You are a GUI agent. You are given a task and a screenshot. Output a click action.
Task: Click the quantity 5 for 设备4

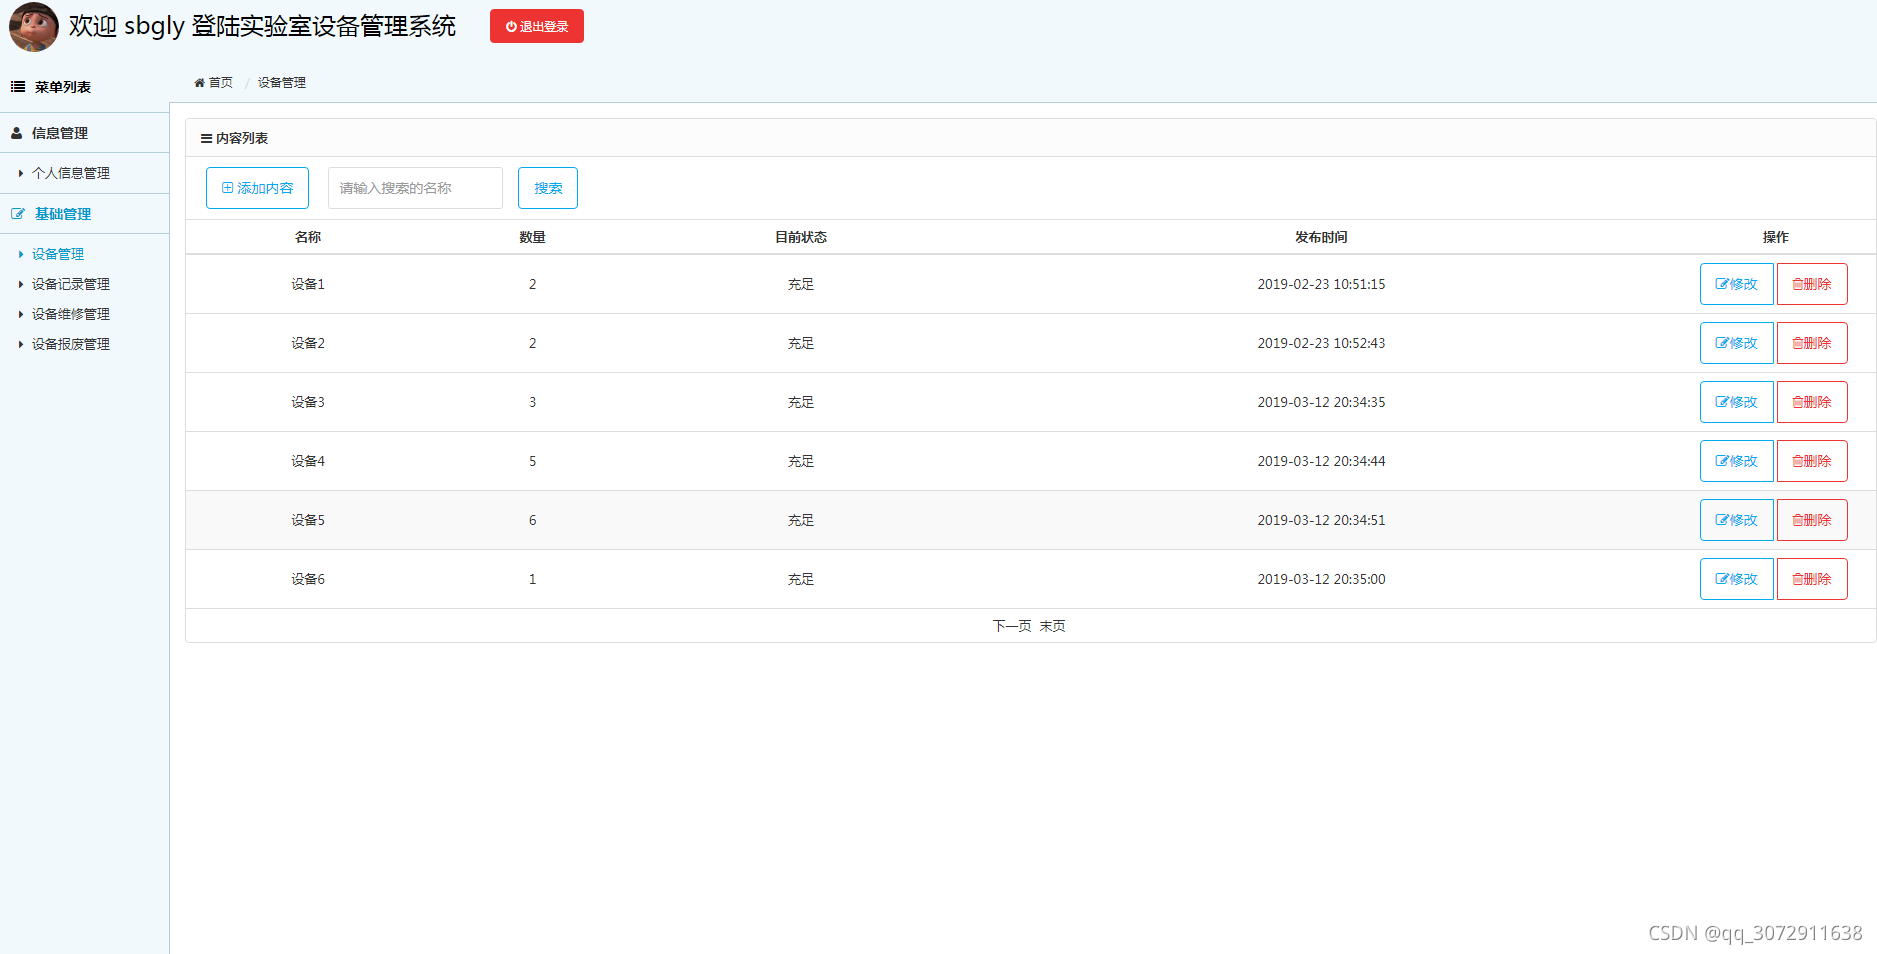(532, 461)
